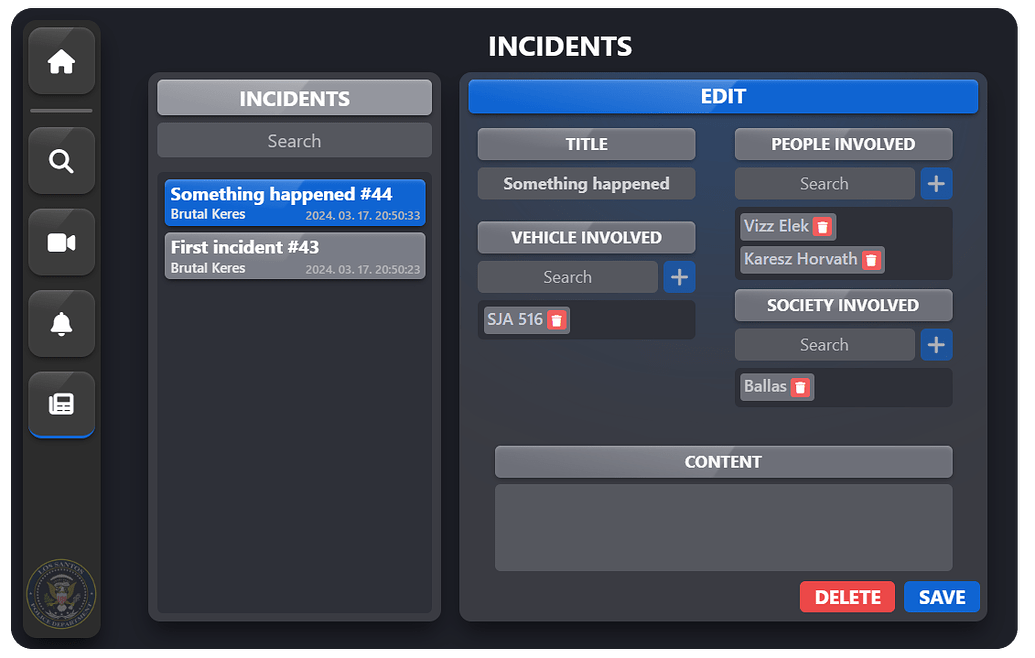The width and height of the screenshot is (1035, 658).
Task: Click the LSPD seal at the bottom left
Action: click(61, 594)
